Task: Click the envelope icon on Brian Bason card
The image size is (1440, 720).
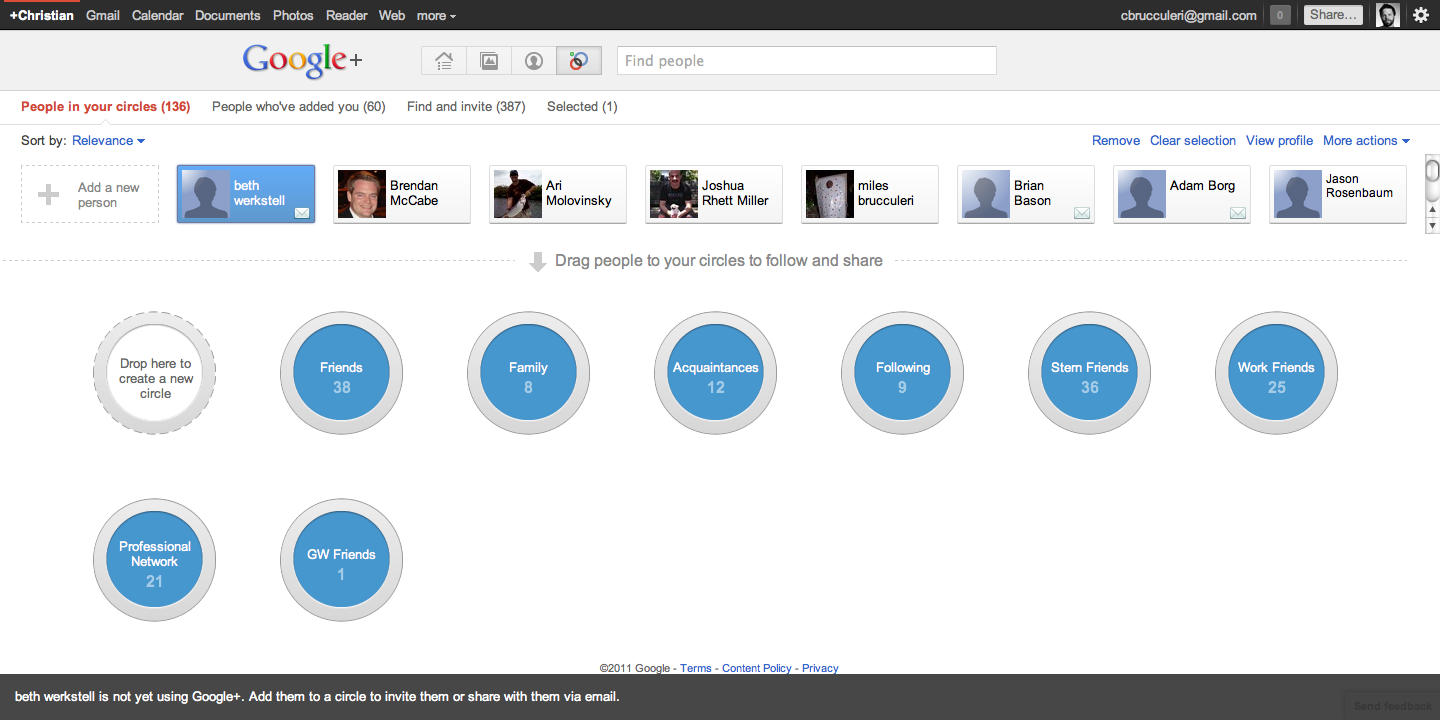Action: click(1081, 213)
